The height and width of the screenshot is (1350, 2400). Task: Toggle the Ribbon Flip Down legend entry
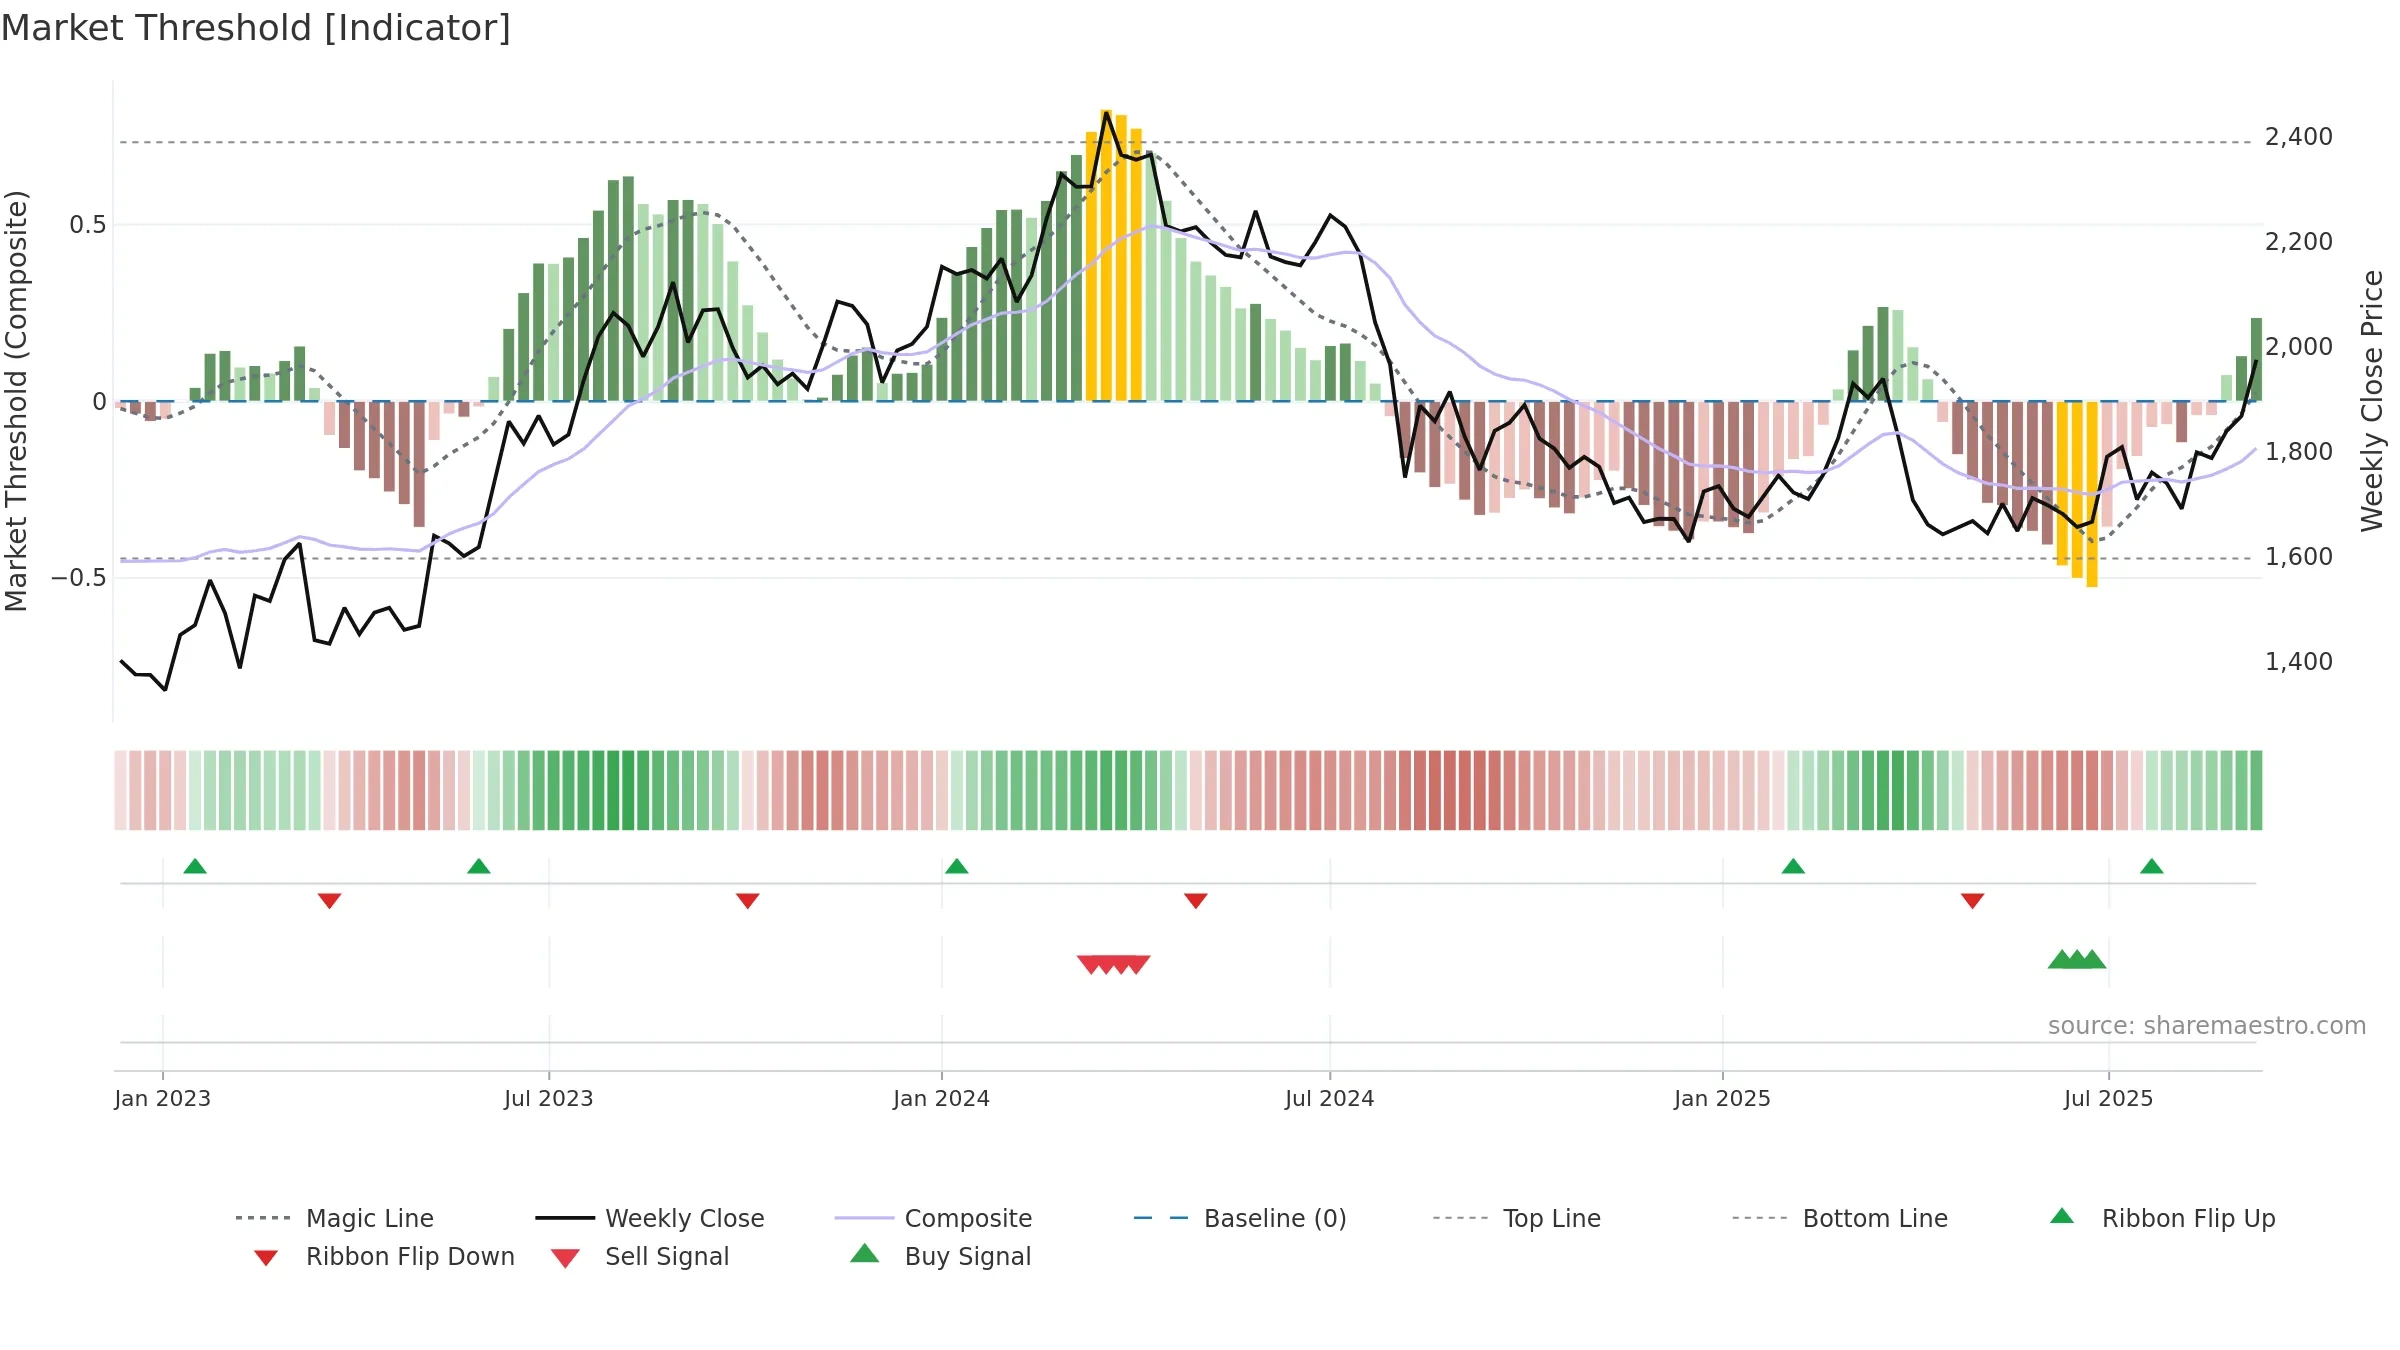384,1256
